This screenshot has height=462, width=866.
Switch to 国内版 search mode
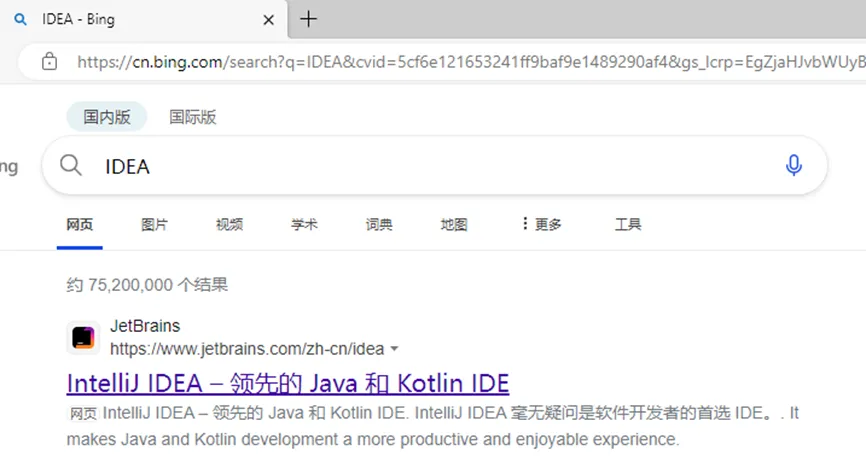coord(107,117)
